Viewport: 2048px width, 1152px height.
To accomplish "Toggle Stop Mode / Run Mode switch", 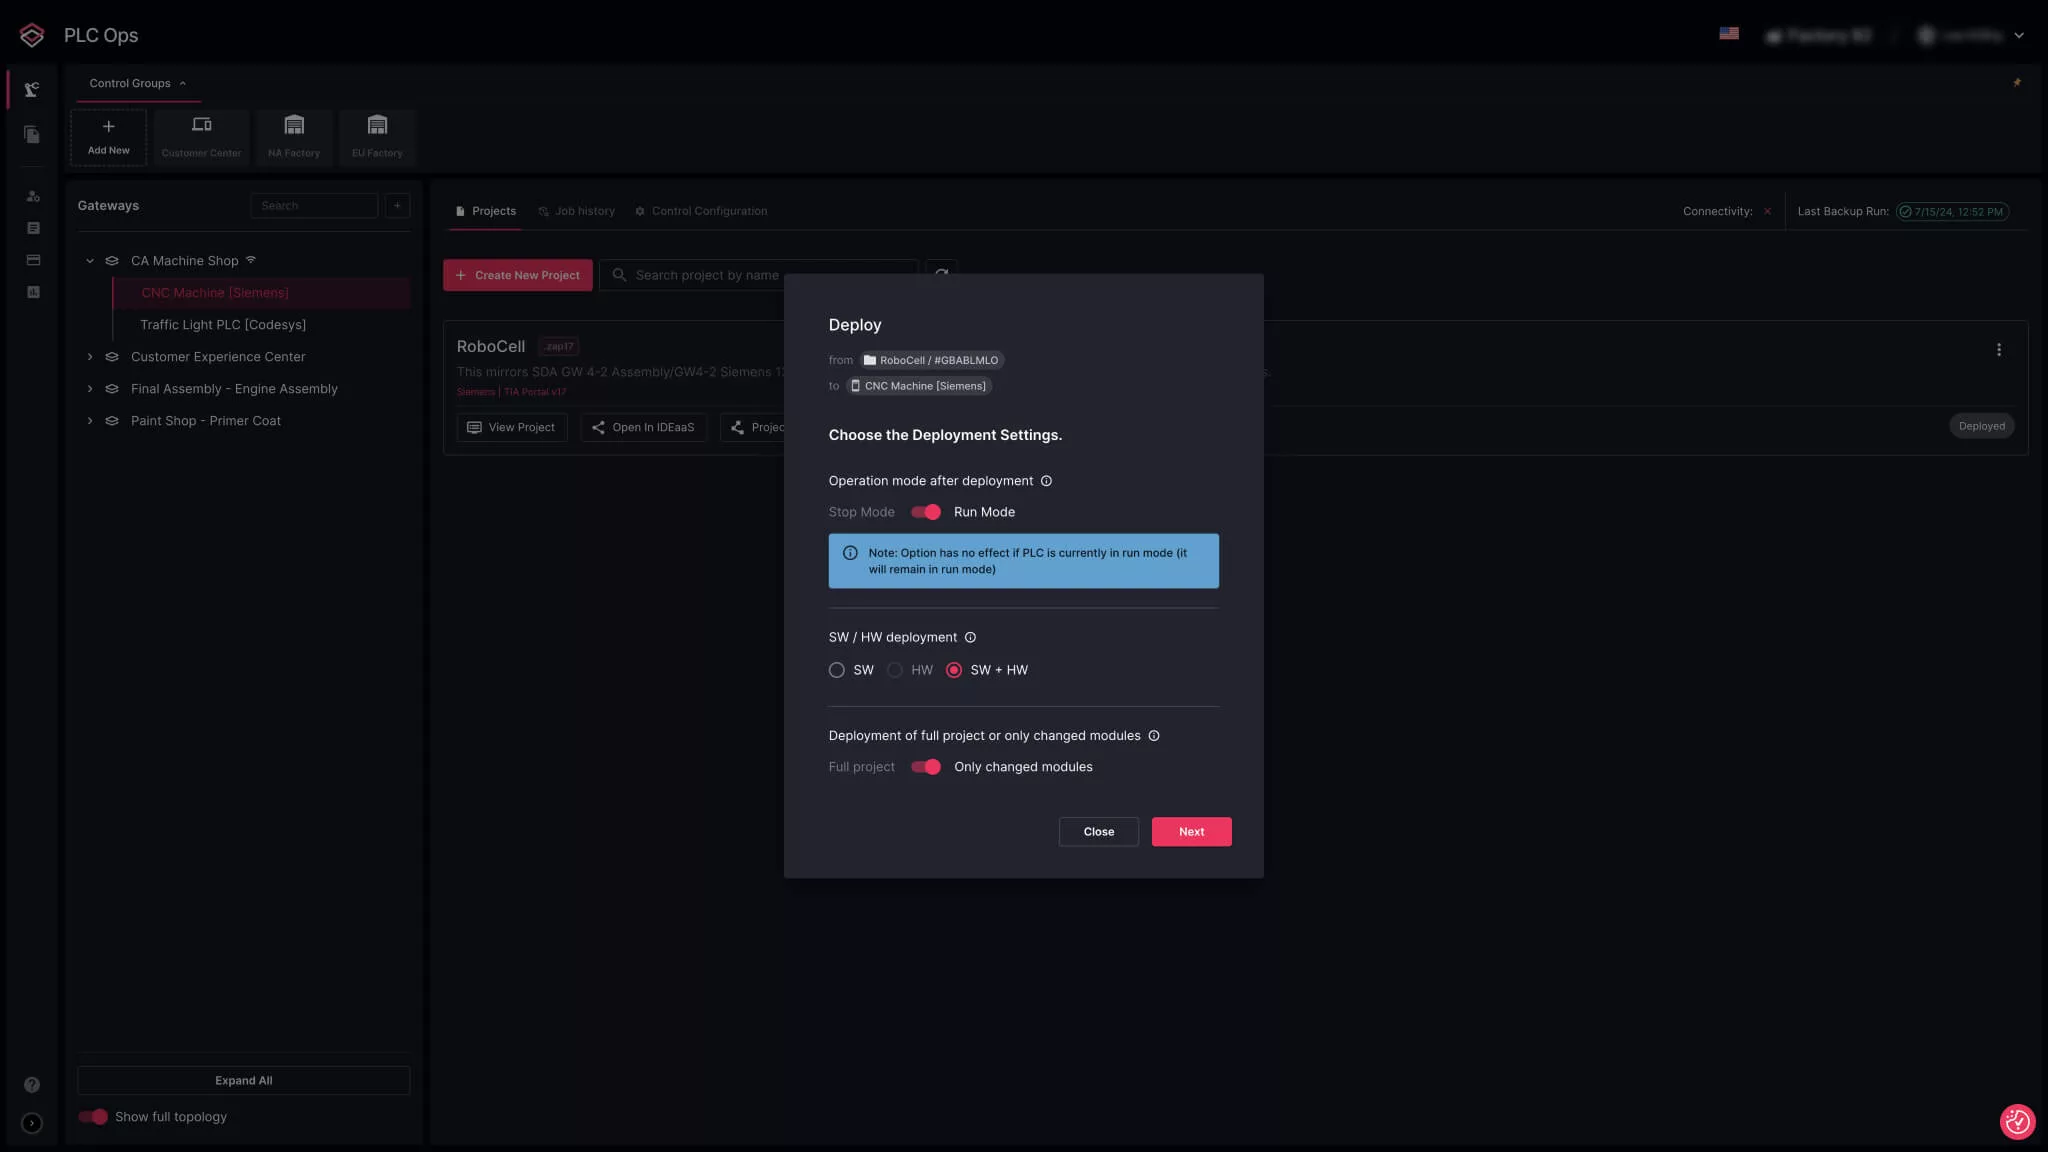I will 926,512.
